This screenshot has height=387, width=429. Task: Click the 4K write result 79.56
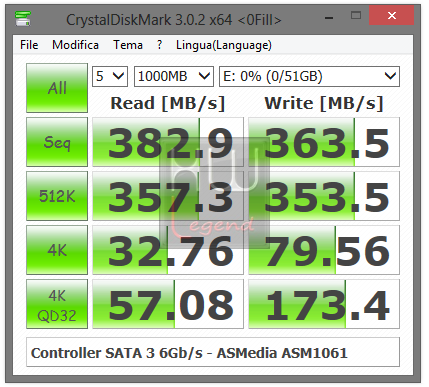coord(324,250)
